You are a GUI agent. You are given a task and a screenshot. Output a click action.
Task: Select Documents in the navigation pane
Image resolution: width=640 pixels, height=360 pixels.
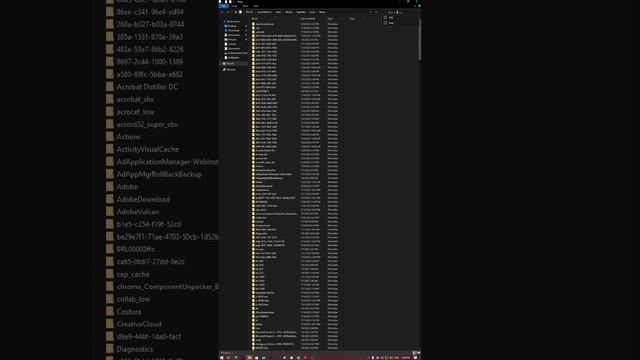pyautogui.click(x=233, y=35)
